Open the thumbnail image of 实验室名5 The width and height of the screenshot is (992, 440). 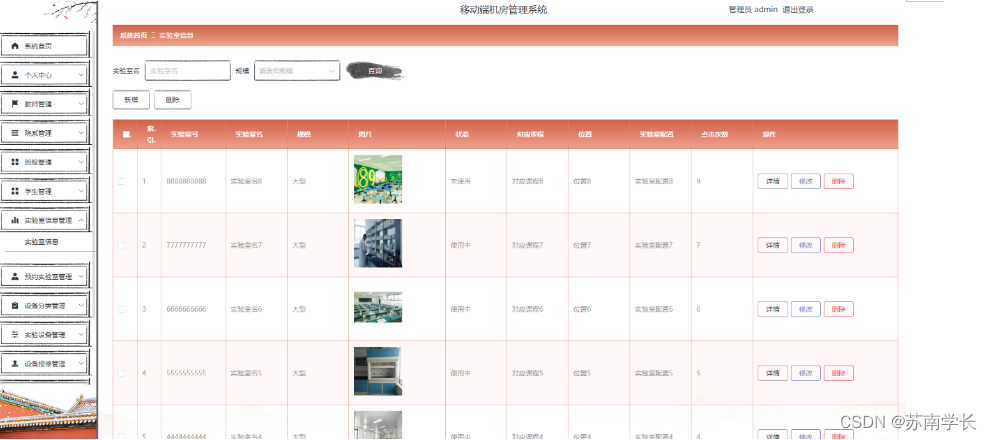[x=378, y=371]
